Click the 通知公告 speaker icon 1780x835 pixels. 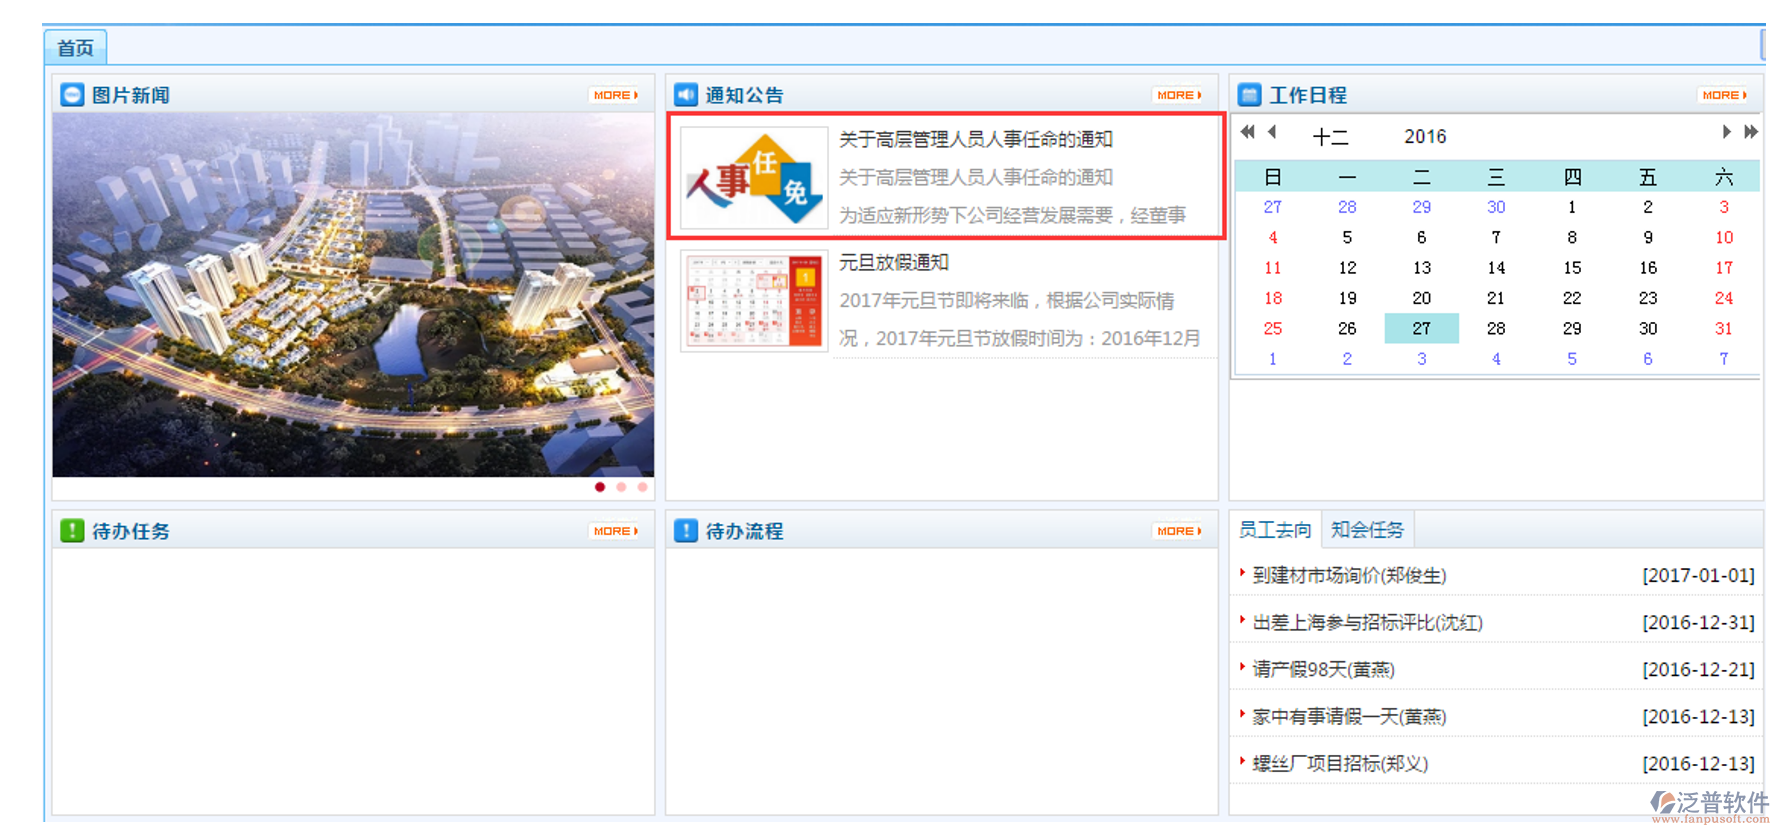coord(686,95)
